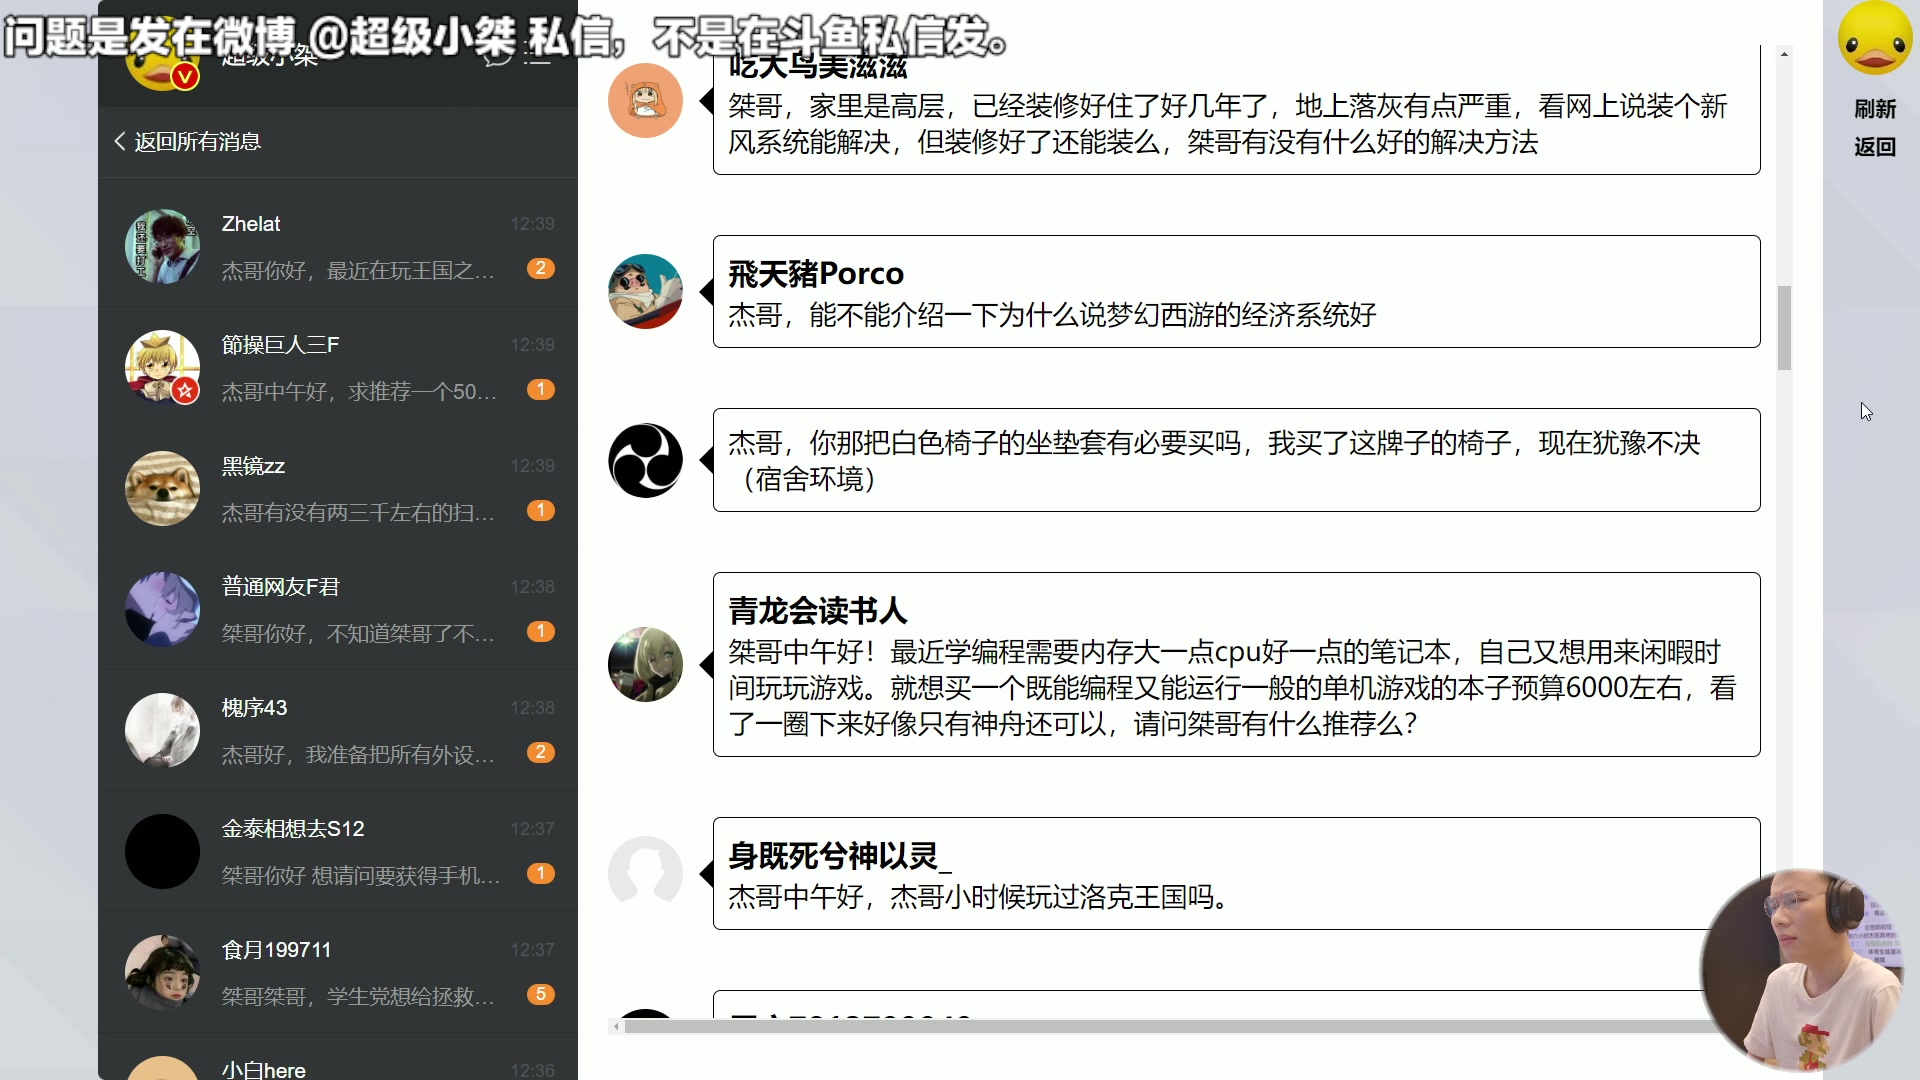Open 普通网友F君's avatar
Screen dimensions: 1920x1080
[x=162, y=609]
